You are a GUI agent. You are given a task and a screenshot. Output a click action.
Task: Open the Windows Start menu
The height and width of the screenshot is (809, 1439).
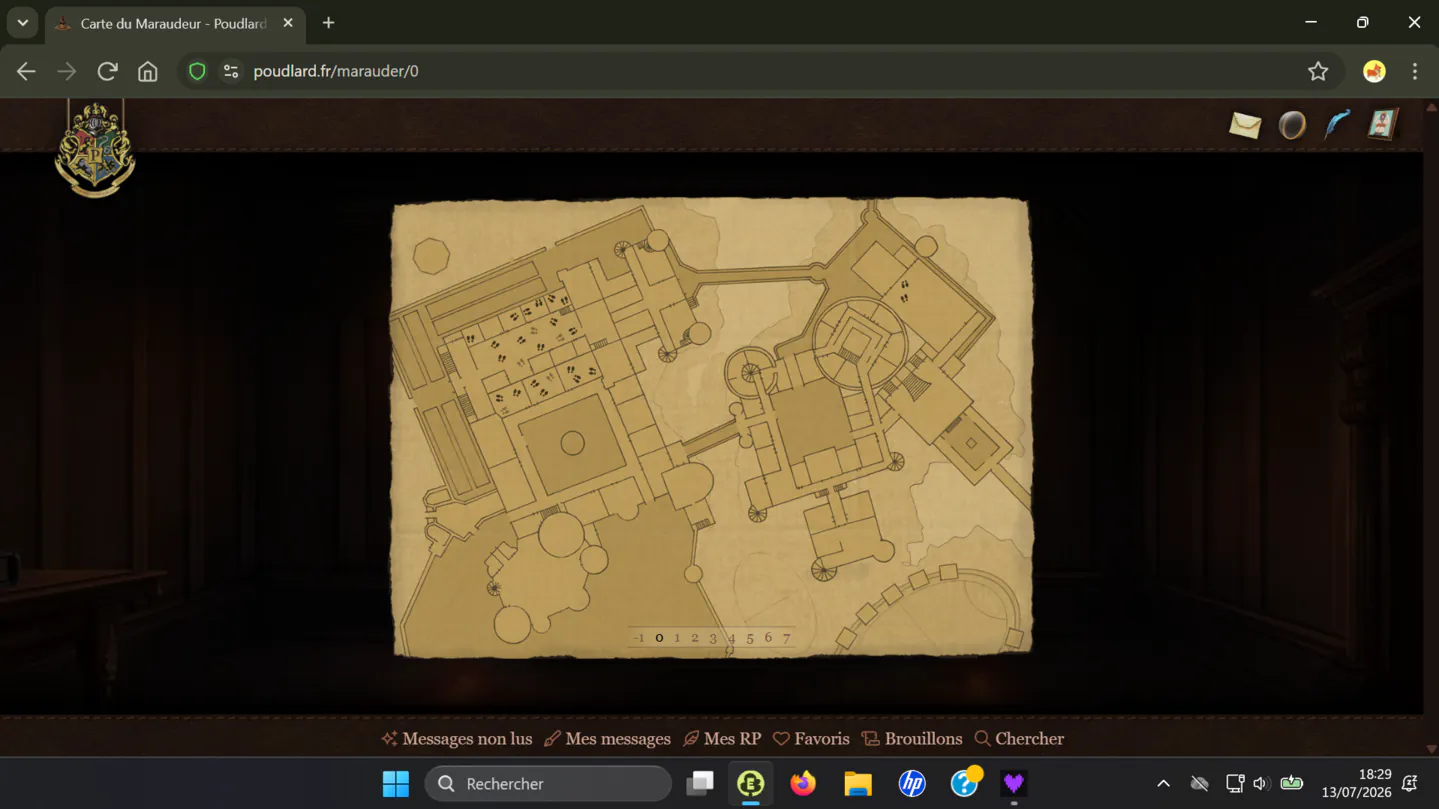396,784
